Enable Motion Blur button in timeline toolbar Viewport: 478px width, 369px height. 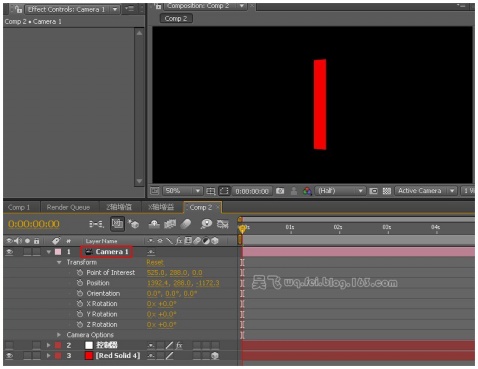186,224
